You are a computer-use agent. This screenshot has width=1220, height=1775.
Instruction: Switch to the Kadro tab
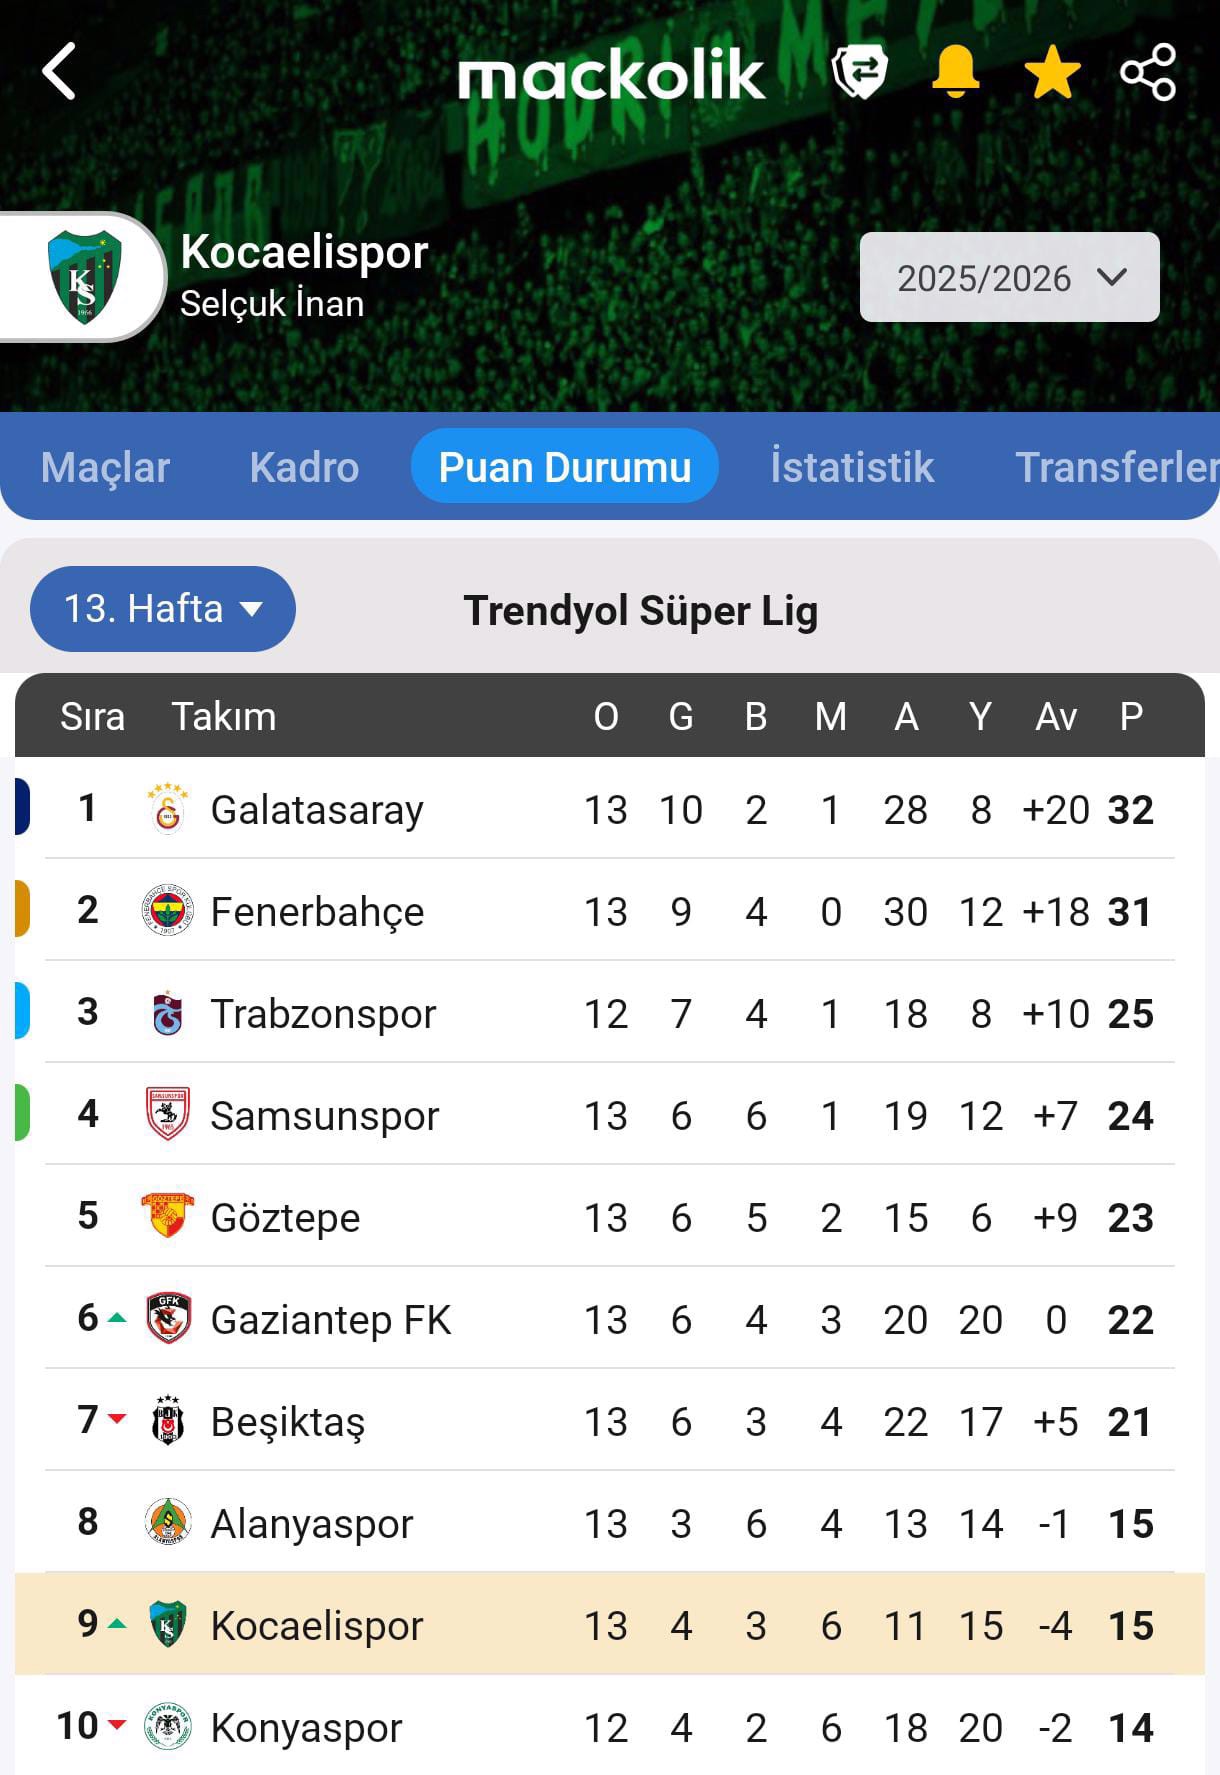tap(304, 467)
